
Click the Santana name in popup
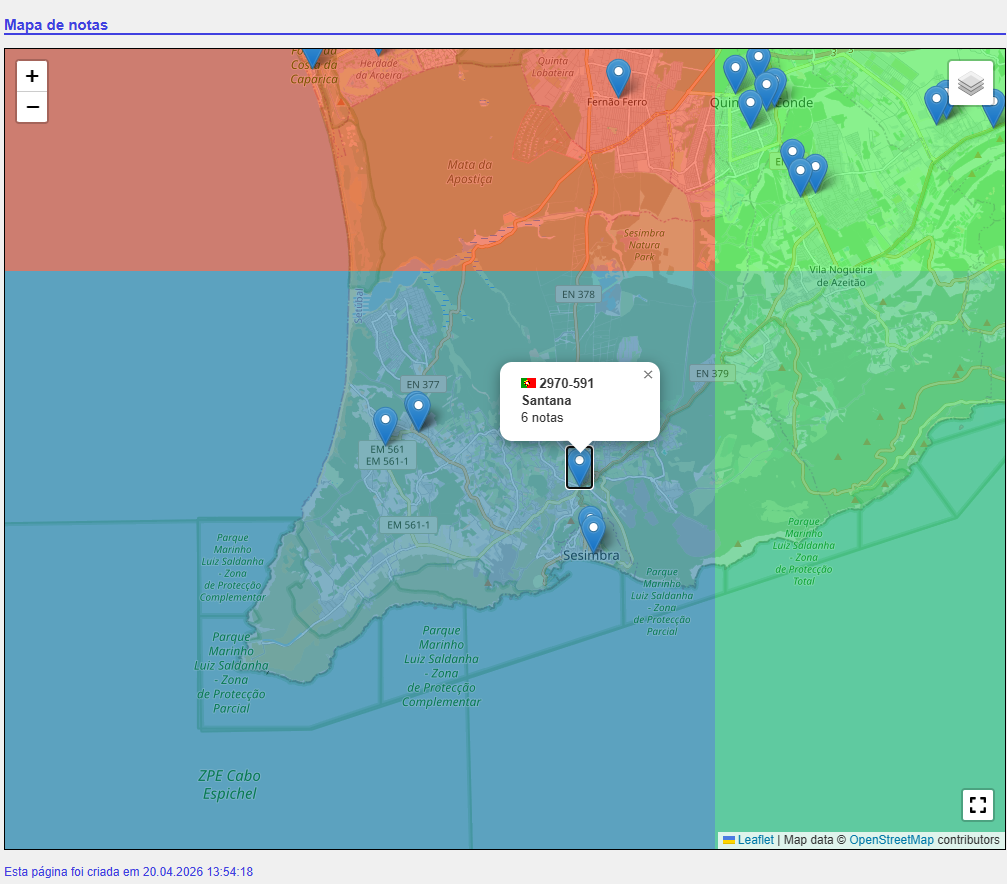pos(547,400)
